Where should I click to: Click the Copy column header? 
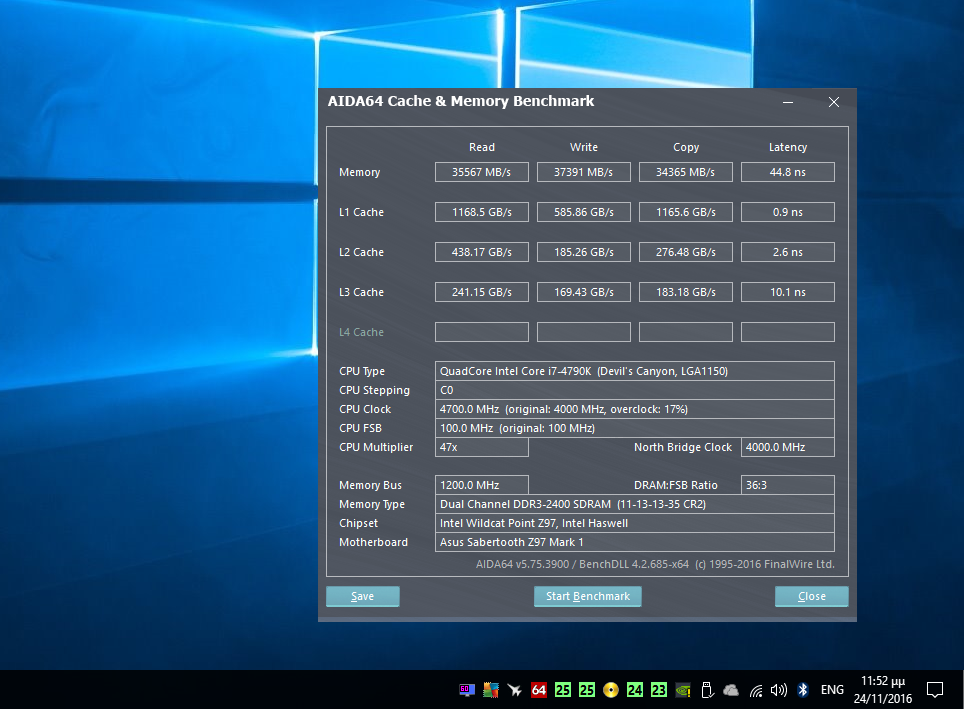tap(686, 148)
